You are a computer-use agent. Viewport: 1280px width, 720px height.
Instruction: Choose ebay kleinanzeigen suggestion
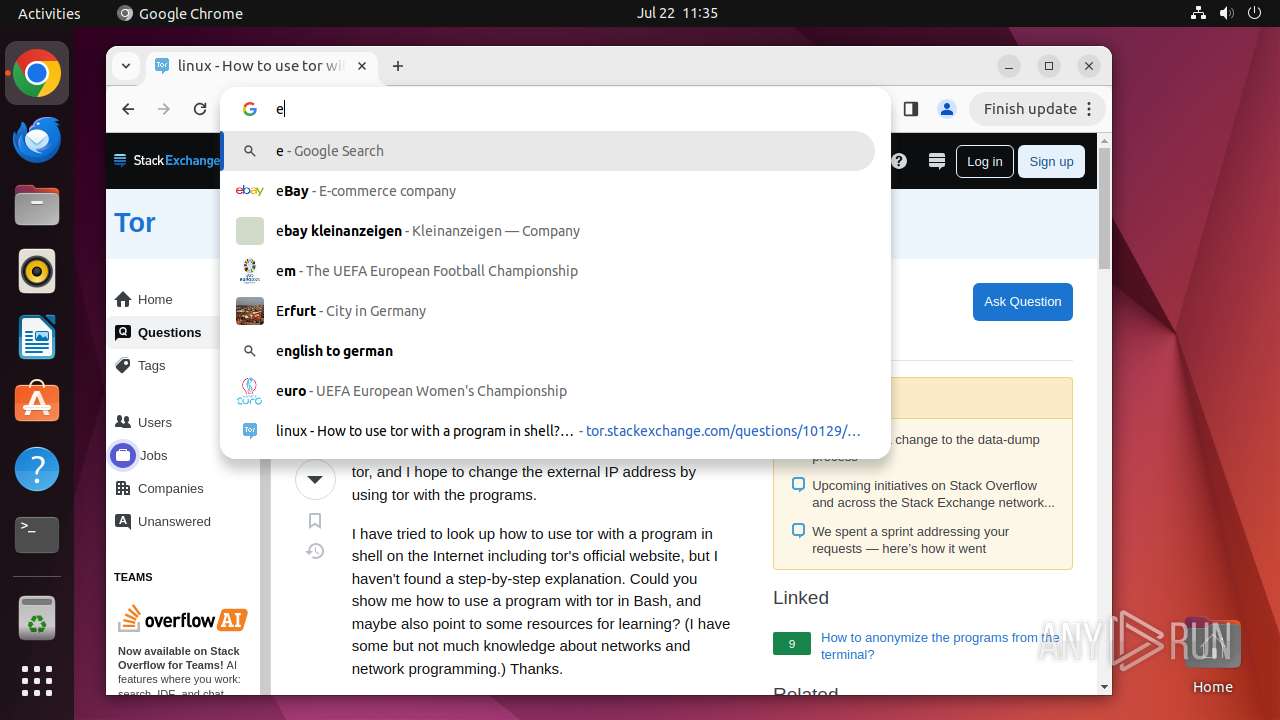[548, 231]
